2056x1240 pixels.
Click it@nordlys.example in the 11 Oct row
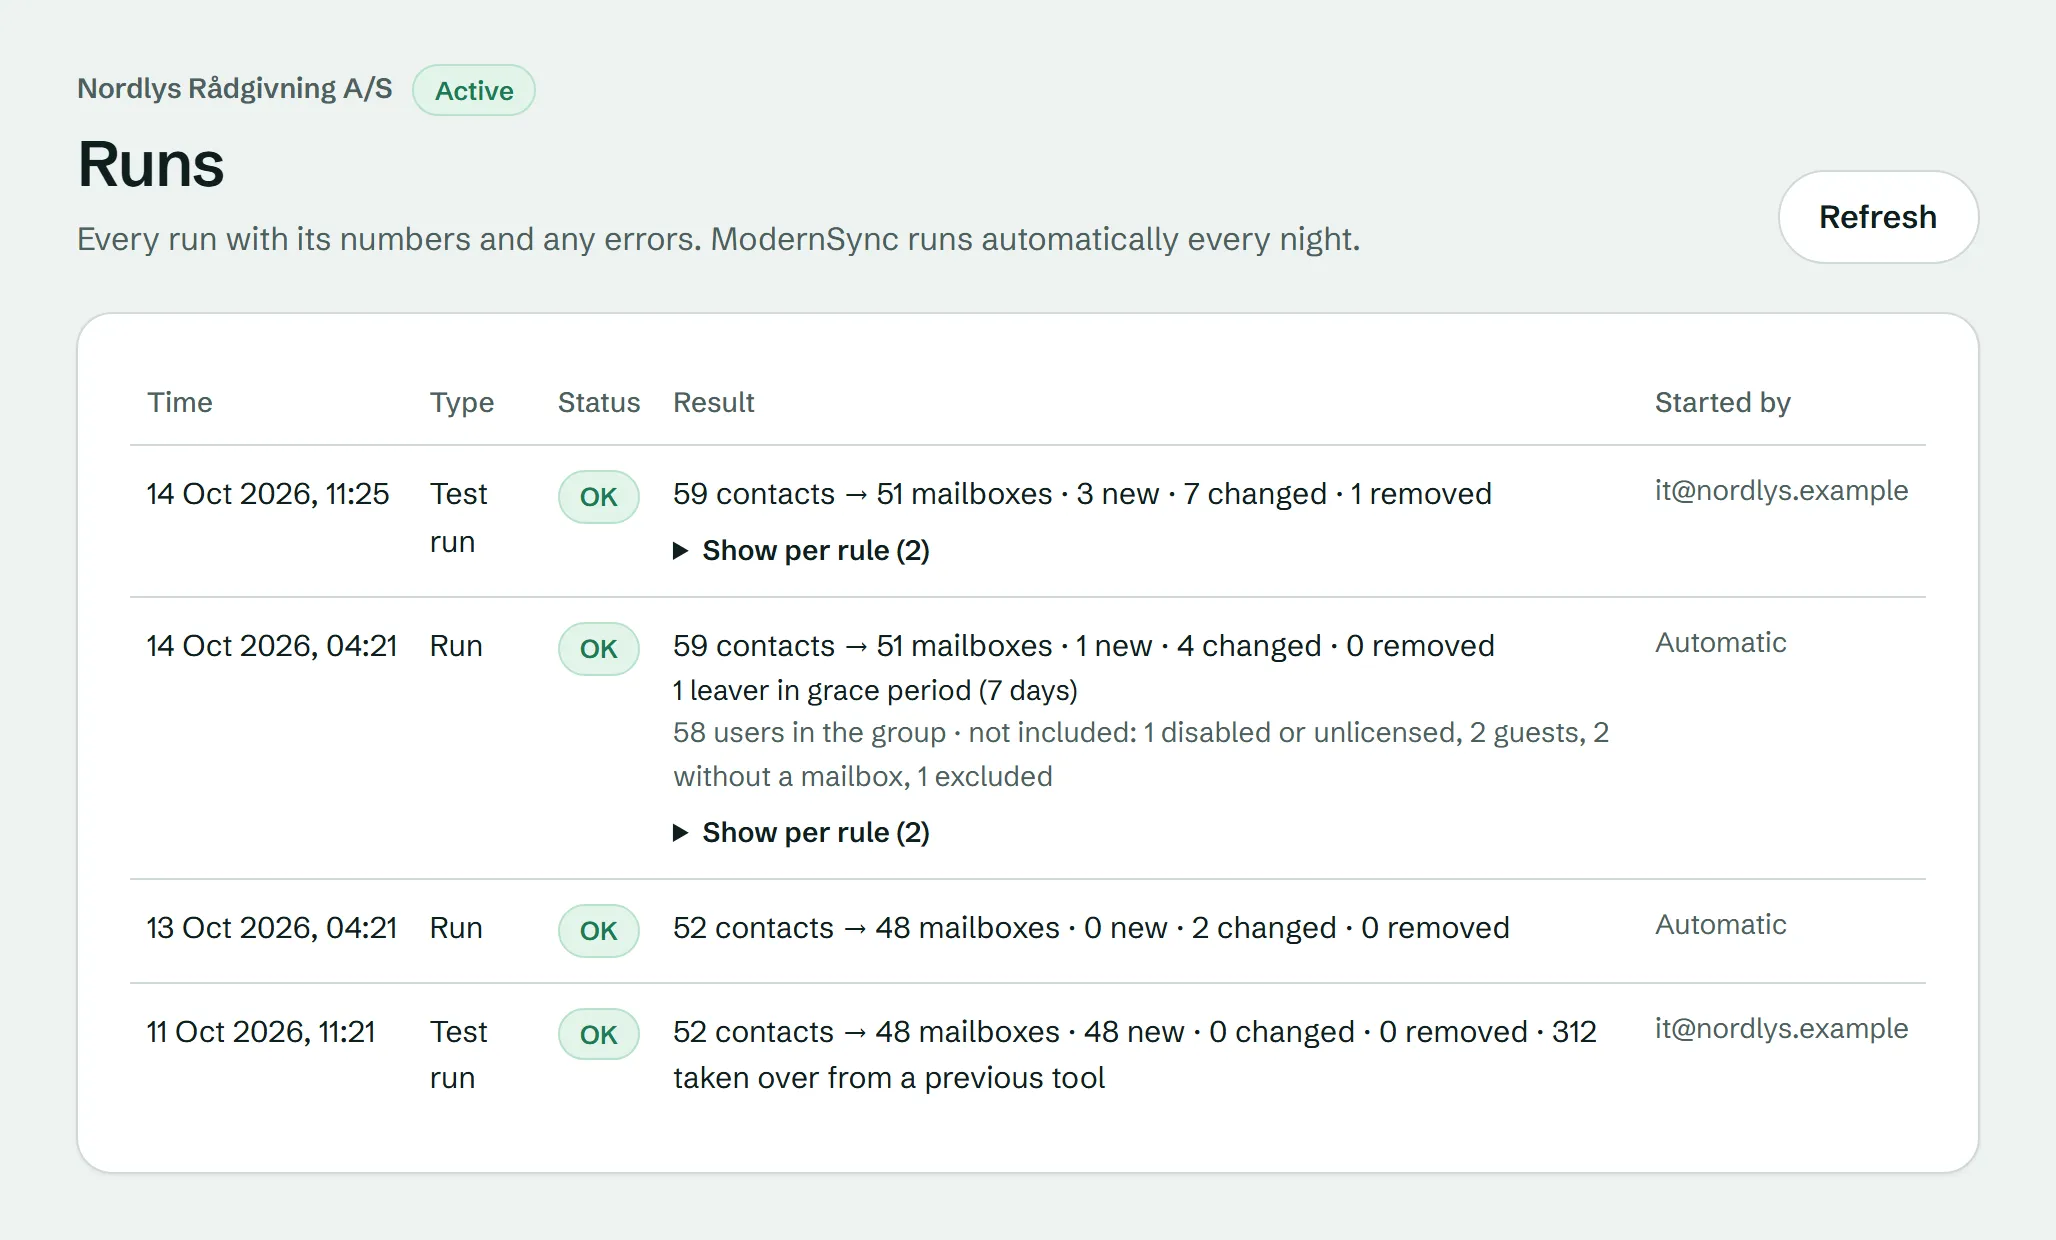1781,1028
